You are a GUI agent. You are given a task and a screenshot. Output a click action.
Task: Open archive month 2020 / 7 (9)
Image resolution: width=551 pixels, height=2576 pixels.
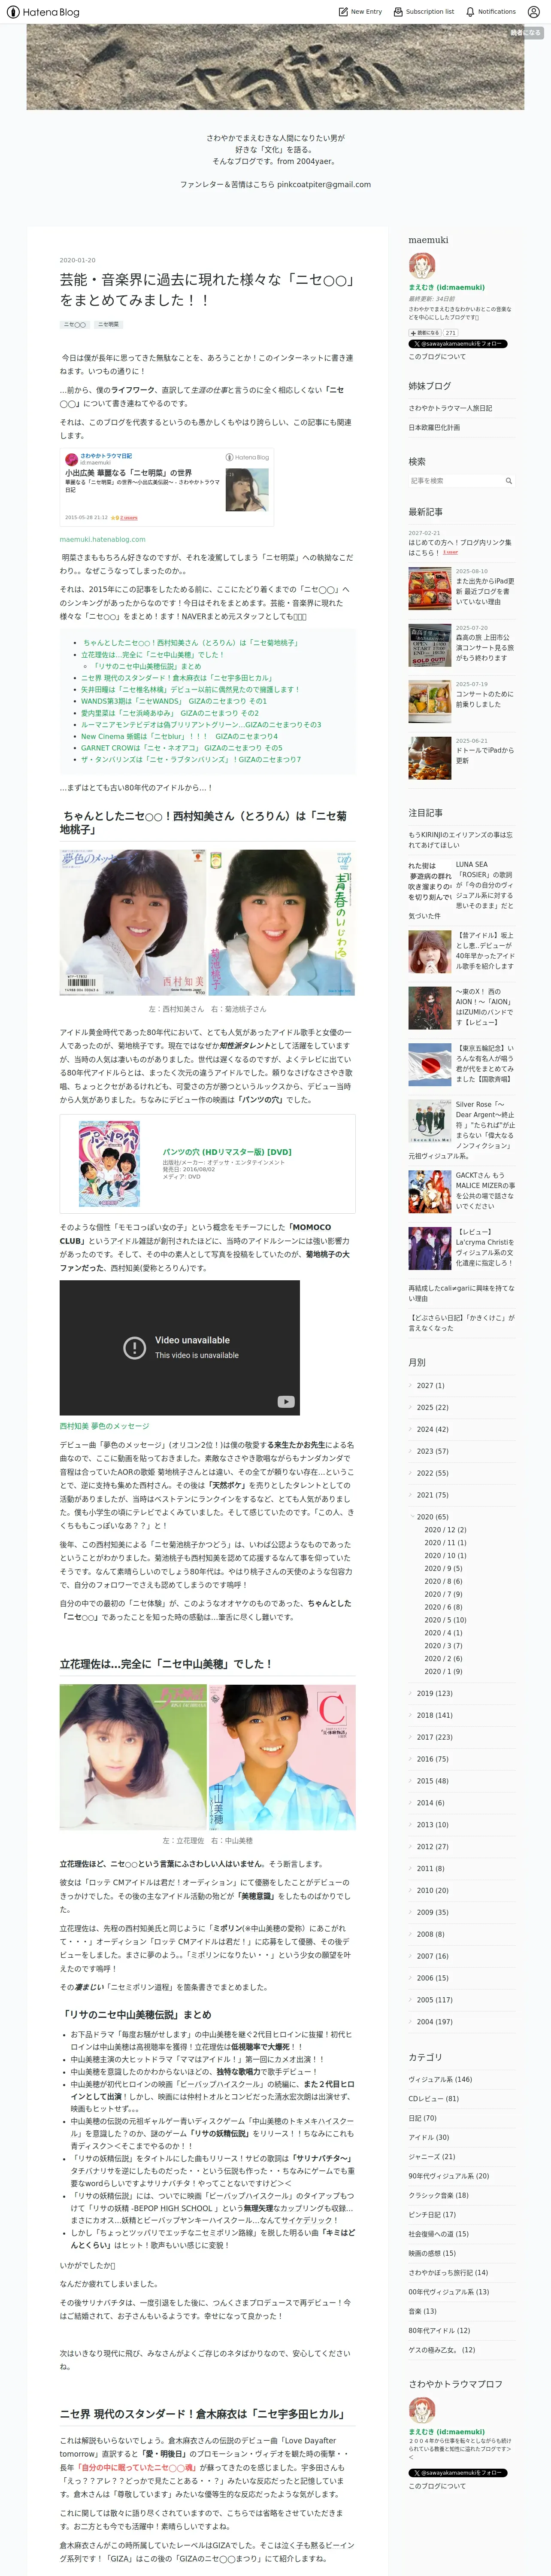point(443,1594)
